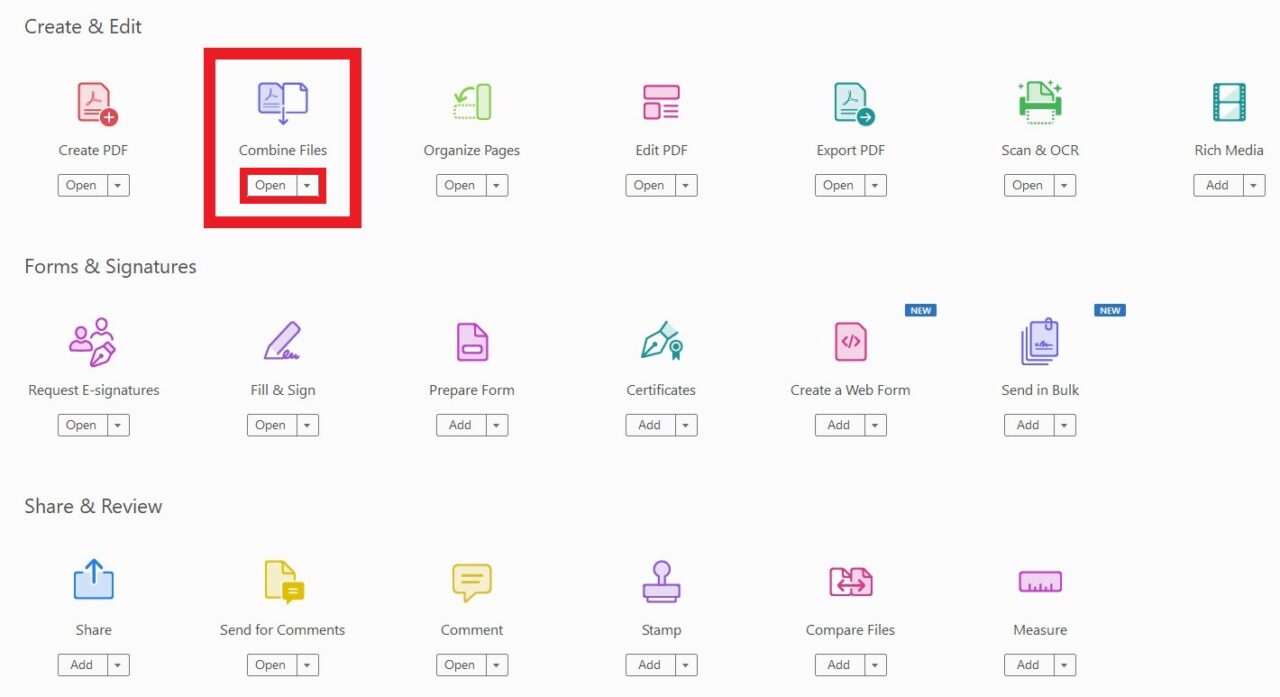1280x697 pixels.
Task: Click Open button under Edit PDF
Action: coord(650,185)
